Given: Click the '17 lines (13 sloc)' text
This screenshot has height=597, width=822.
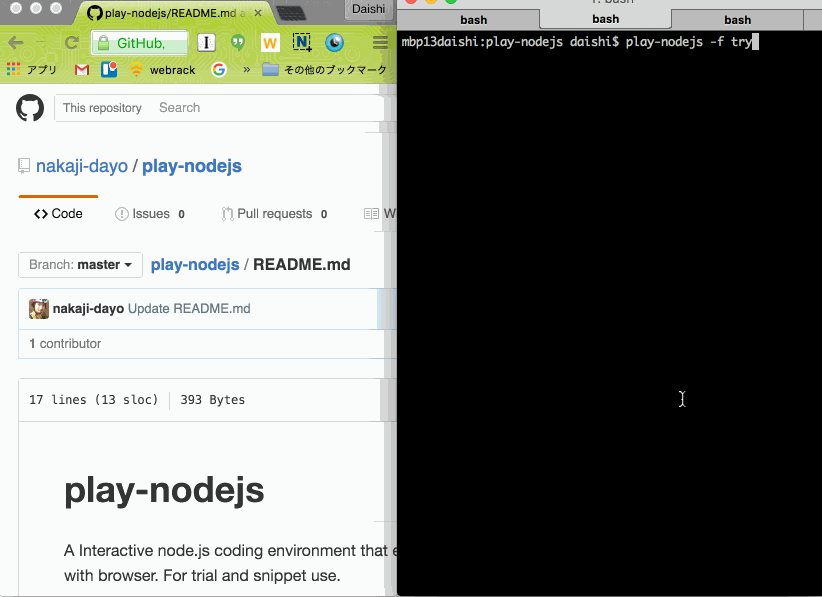Looking at the screenshot, I should point(93,400).
